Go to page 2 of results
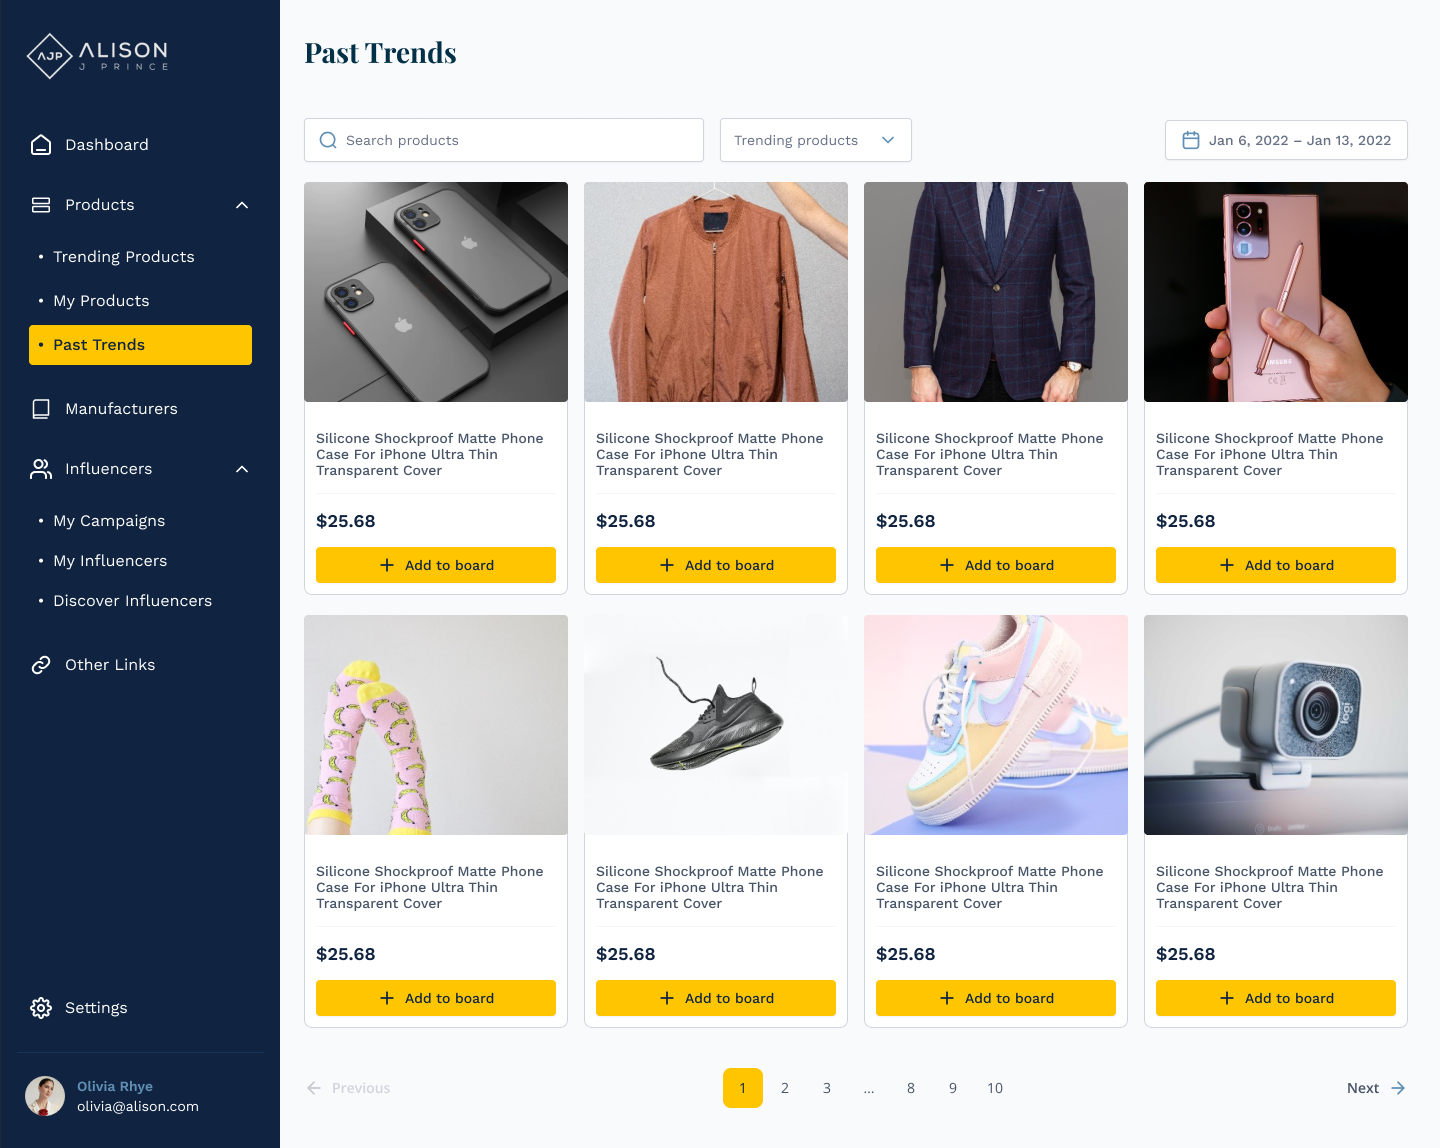The width and height of the screenshot is (1440, 1148). click(x=785, y=1088)
